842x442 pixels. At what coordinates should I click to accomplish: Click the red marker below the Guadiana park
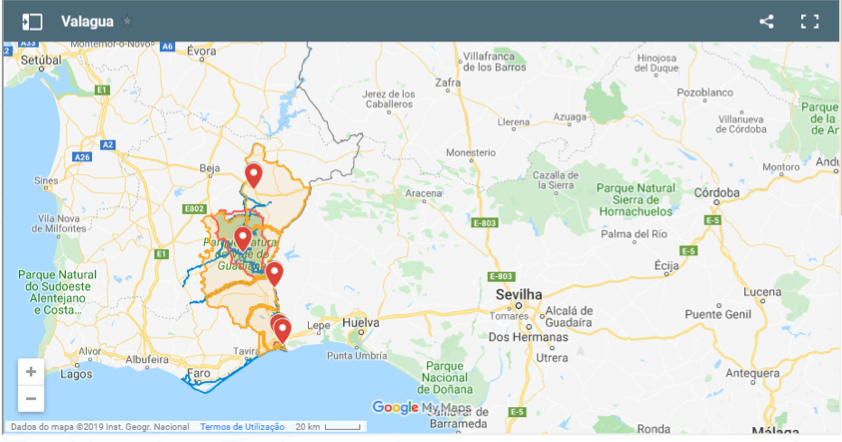[x=274, y=273]
